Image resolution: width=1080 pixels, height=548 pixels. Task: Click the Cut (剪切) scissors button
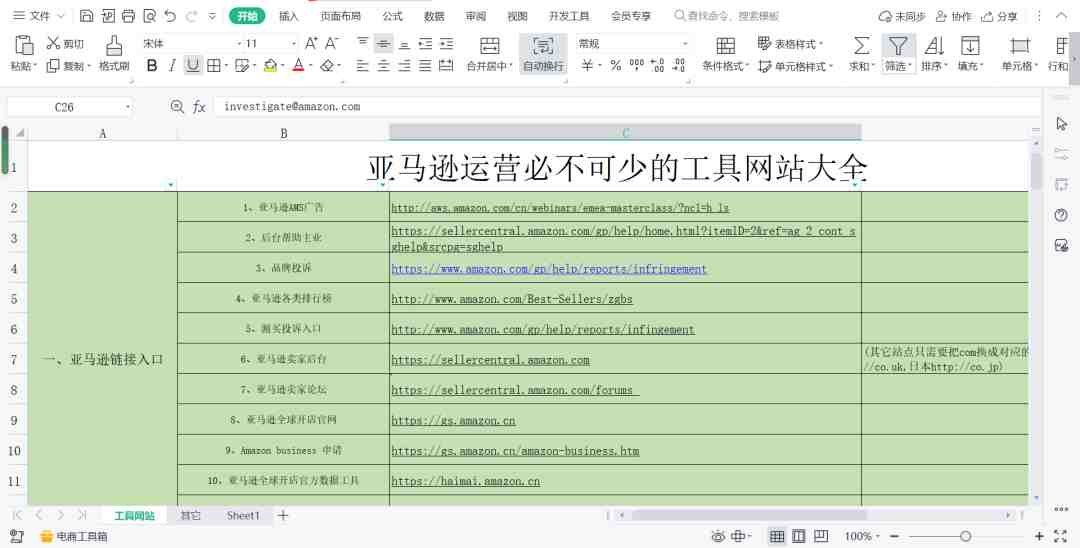click(65, 43)
